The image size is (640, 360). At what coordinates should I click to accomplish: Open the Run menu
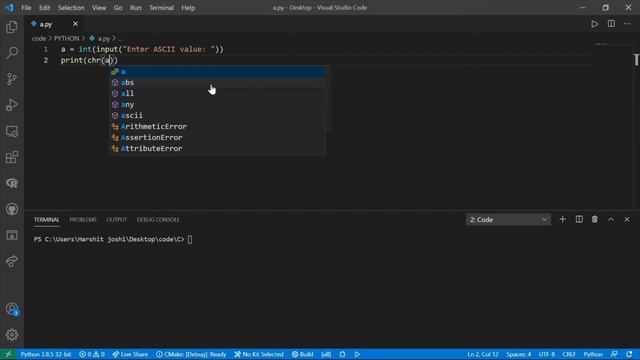pos(136,8)
